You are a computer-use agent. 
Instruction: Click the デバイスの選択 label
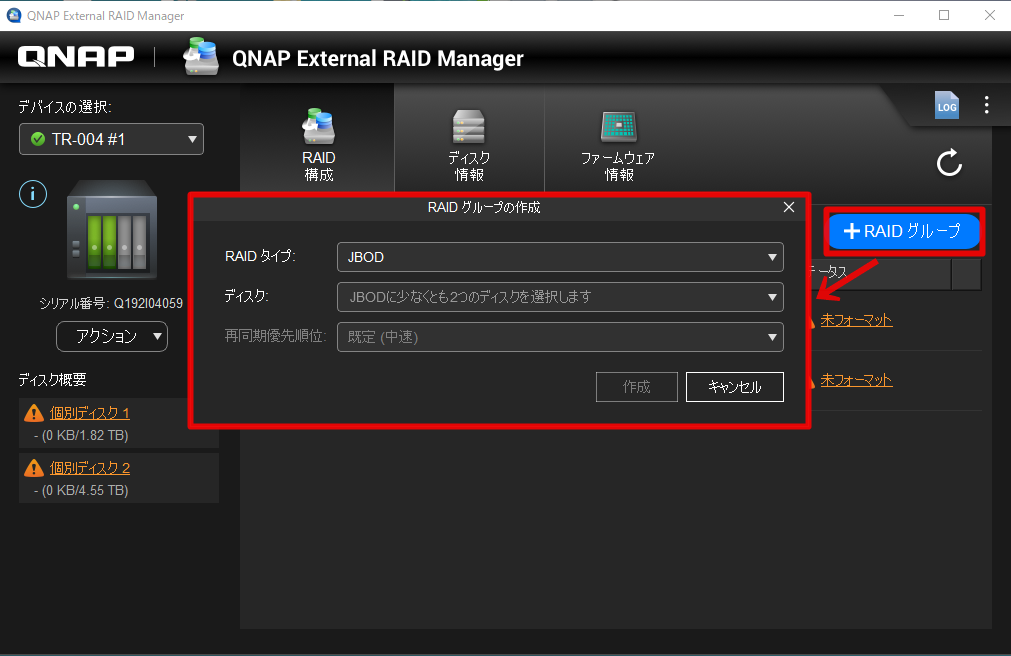pyautogui.click(x=64, y=106)
